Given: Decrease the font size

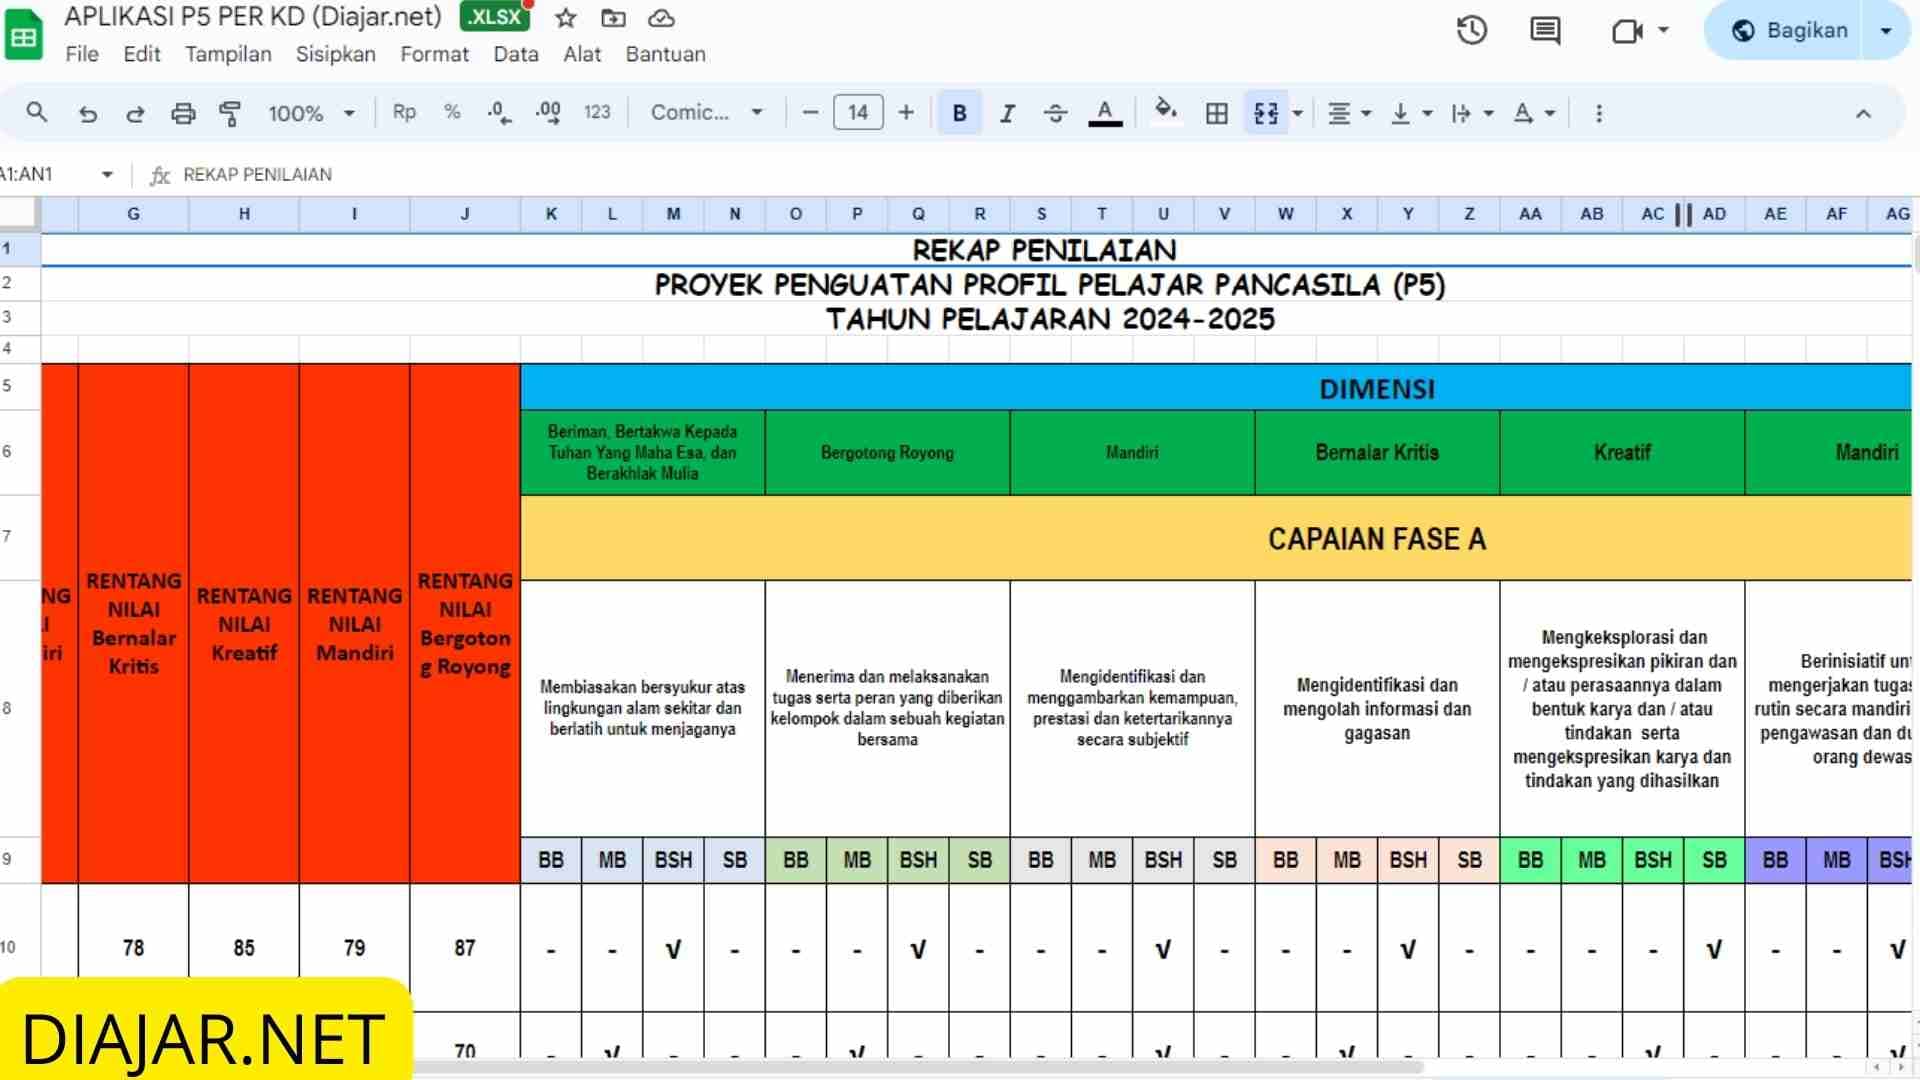Looking at the screenshot, I should [x=811, y=113].
